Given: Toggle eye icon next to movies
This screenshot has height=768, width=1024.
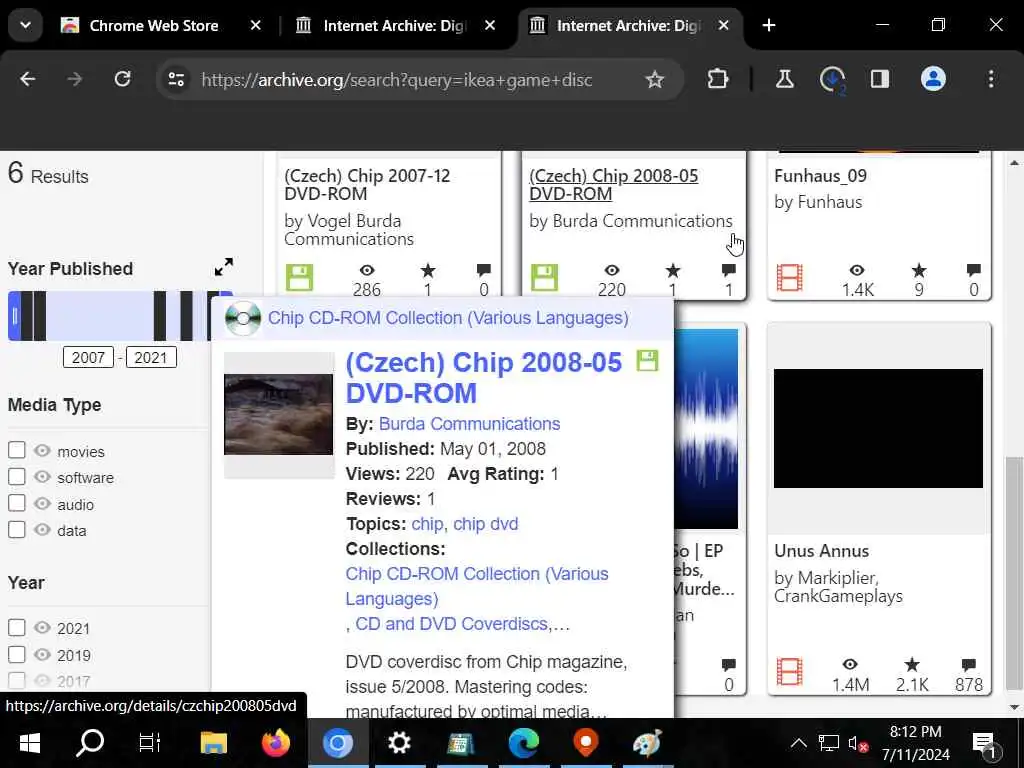Looking at the screenshot, I should (42, 451).
